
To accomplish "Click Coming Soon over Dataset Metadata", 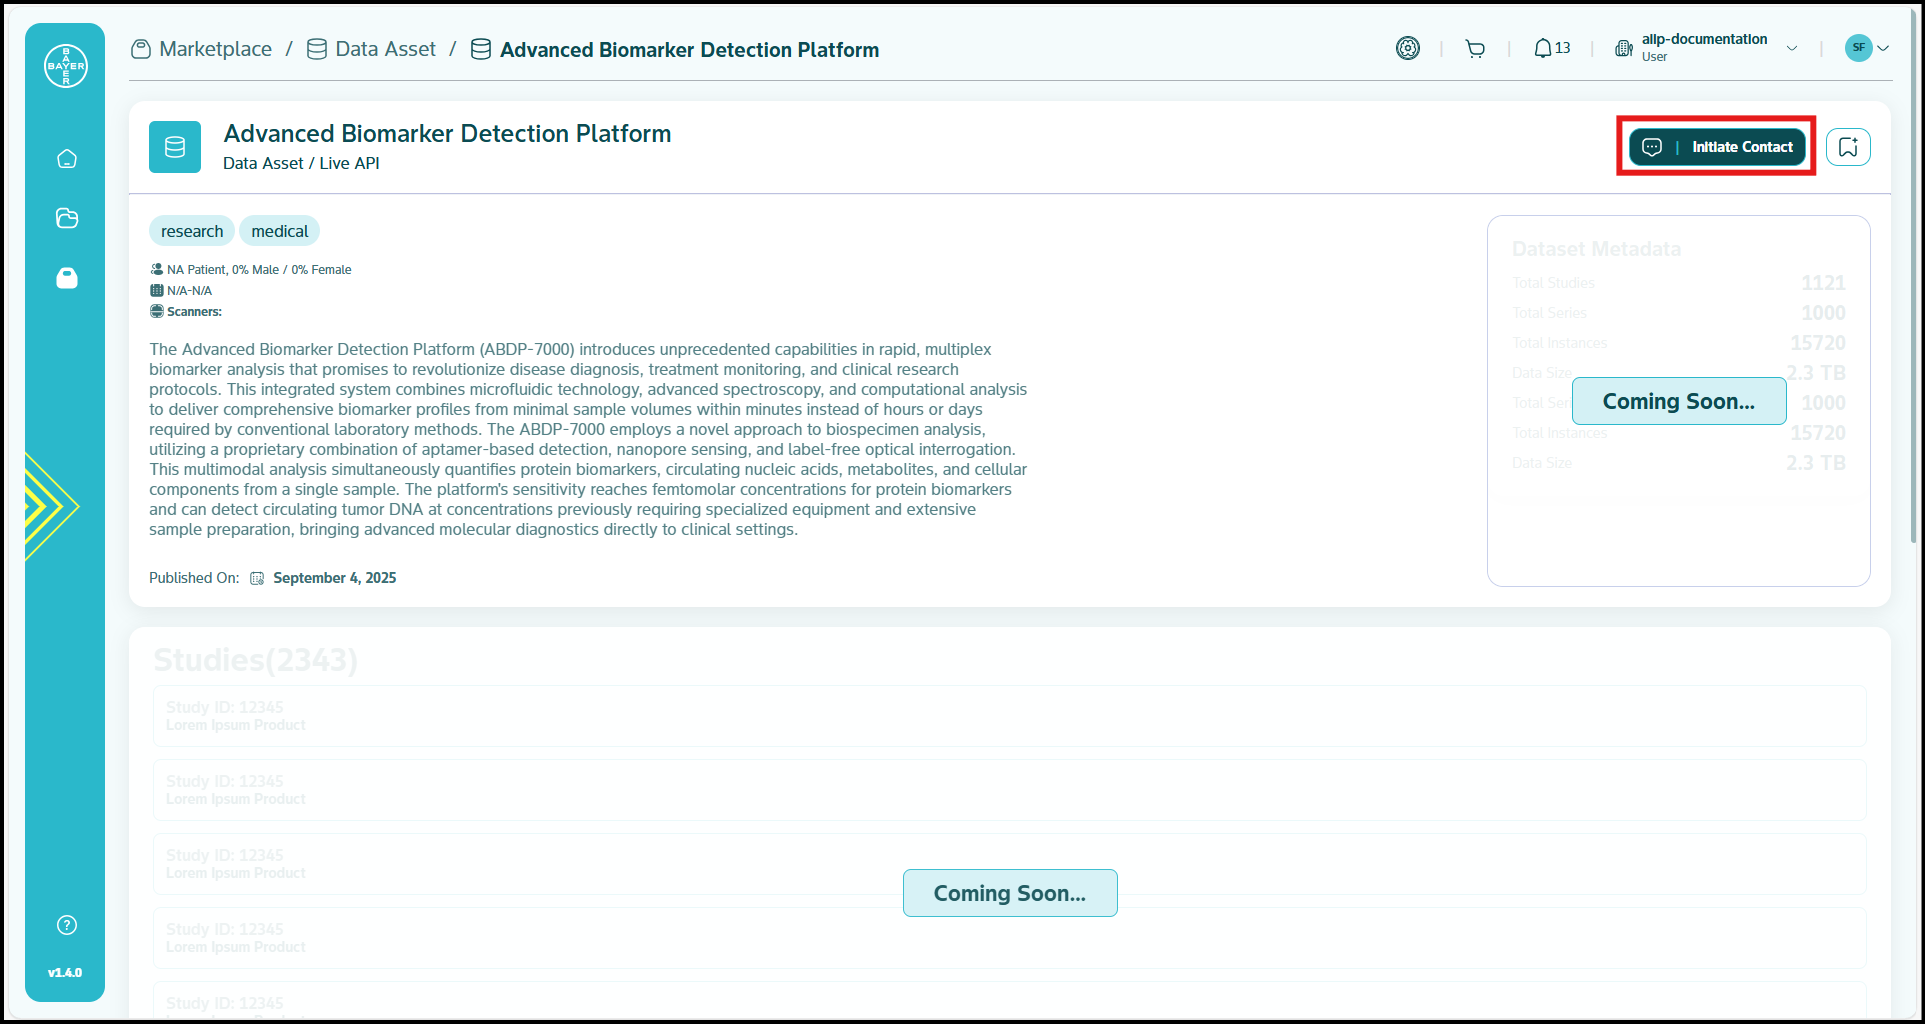I will tap(1678, 401).
